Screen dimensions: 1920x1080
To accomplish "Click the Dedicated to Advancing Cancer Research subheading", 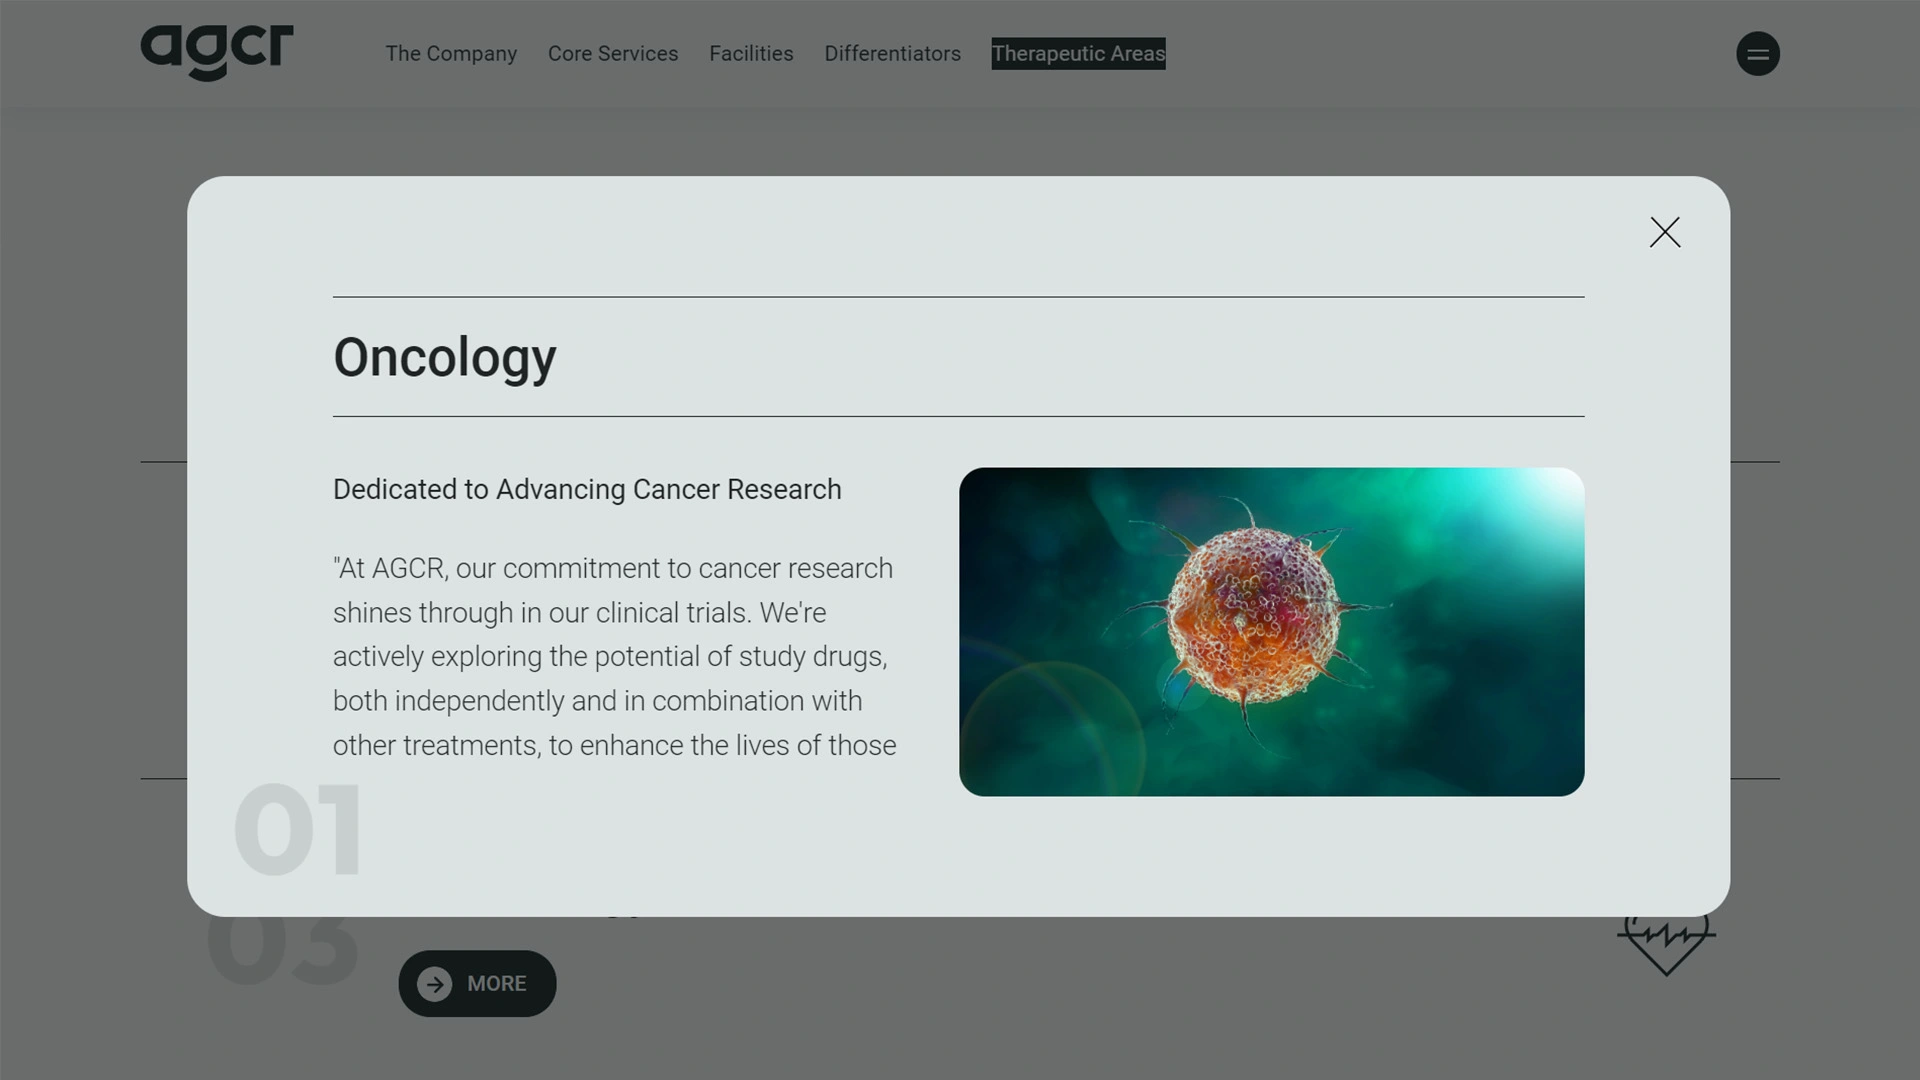I will click(587, 489).
